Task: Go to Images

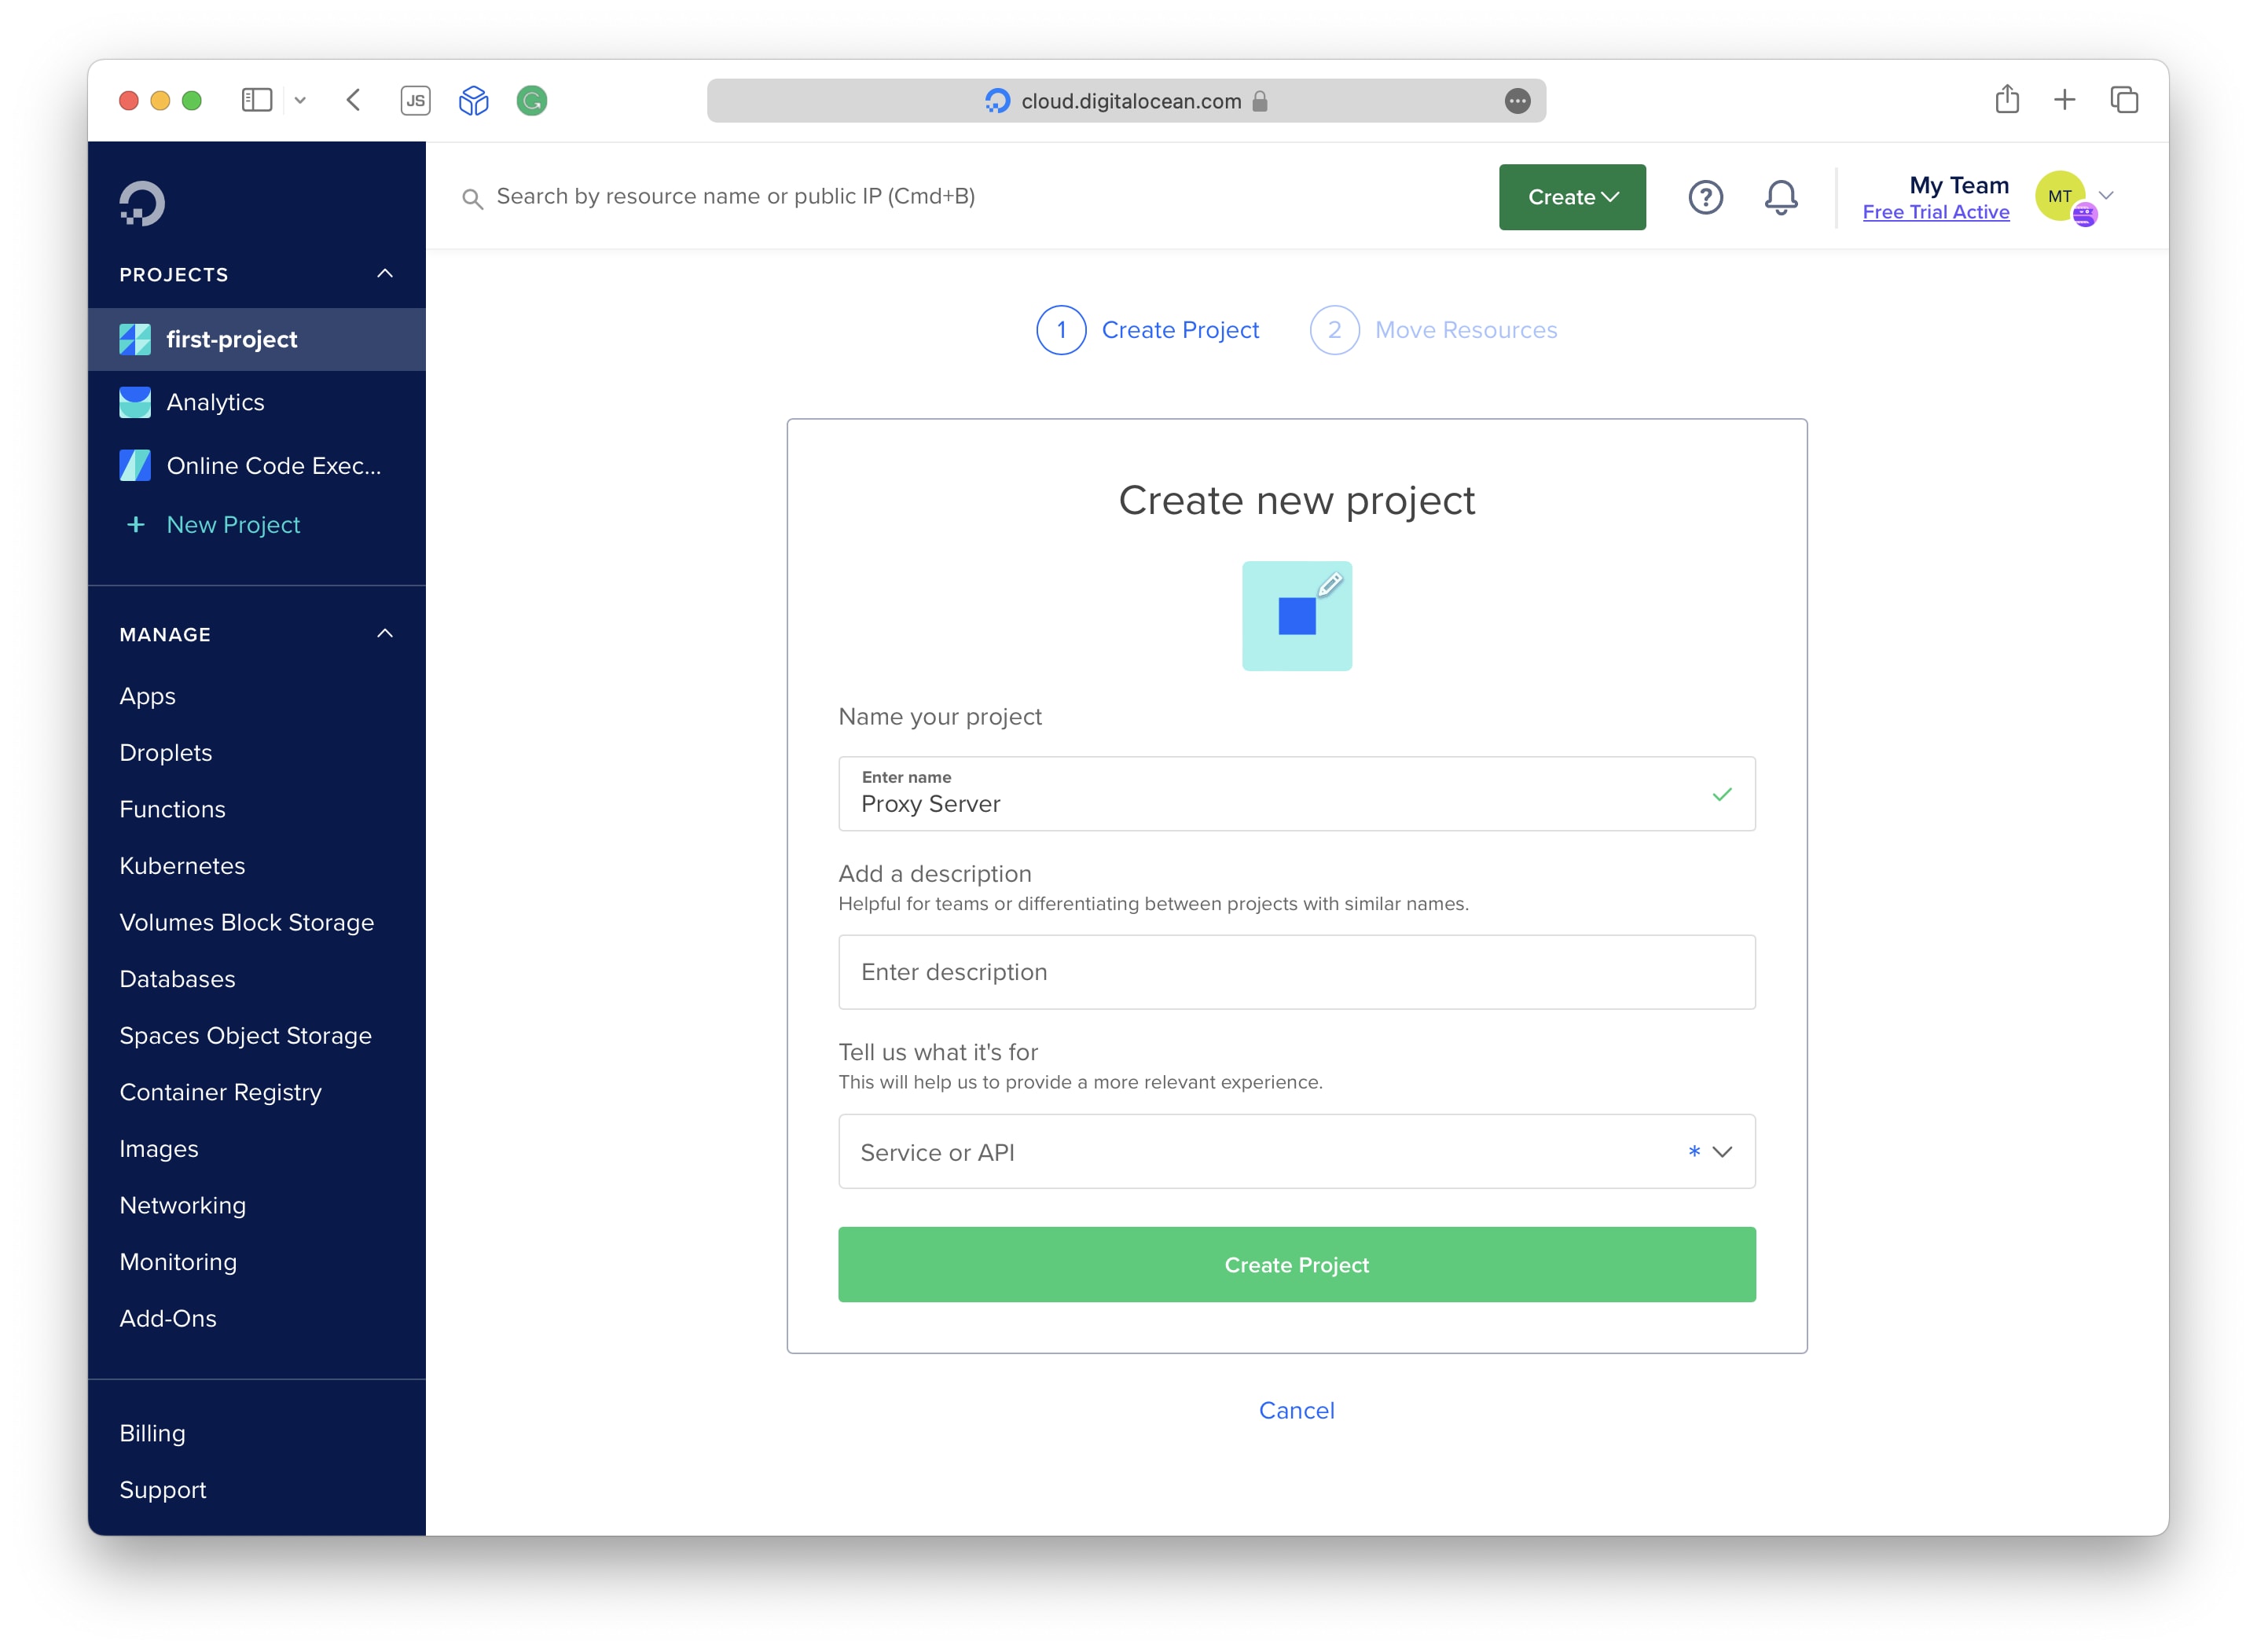Action: click(x=159, y=1149)
